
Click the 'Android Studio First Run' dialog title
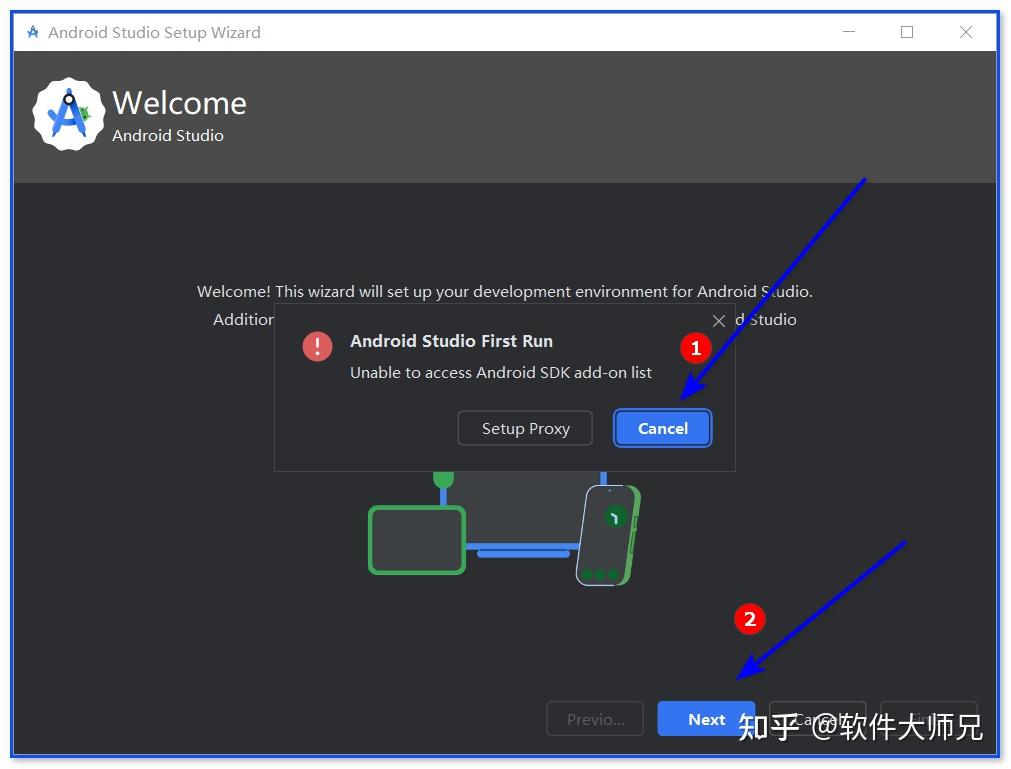[451, 341]
